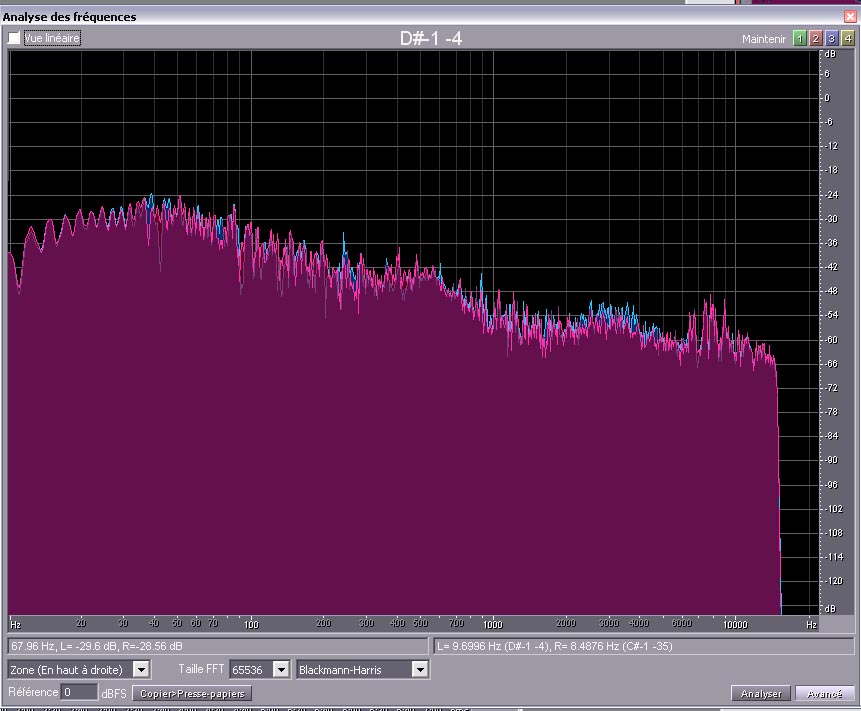Click Maintenir hold button 3
The height and width of the screenshot is (711, 861).
pyautogui.click(x=831, y=38)
